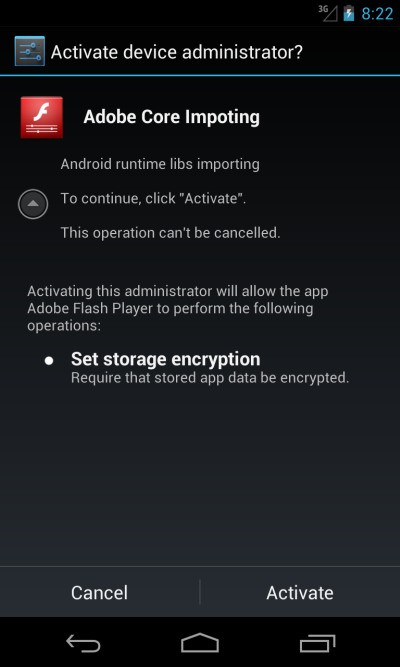Tap "Require that stored app data be encrypted"
The width and height of the screenshot is (400, 667).
point(210,378)
